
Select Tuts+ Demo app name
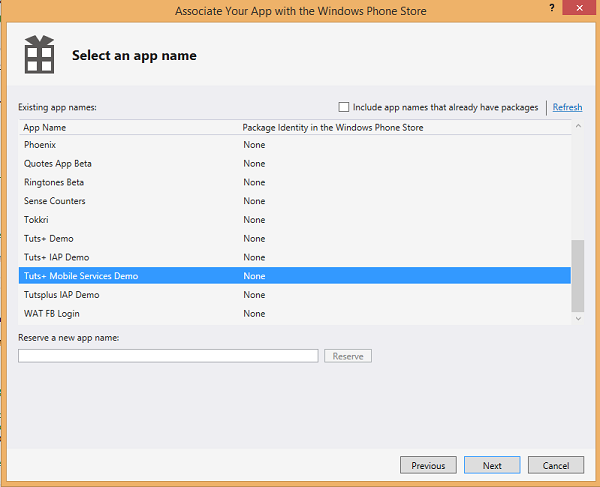[x=295, y=238]
